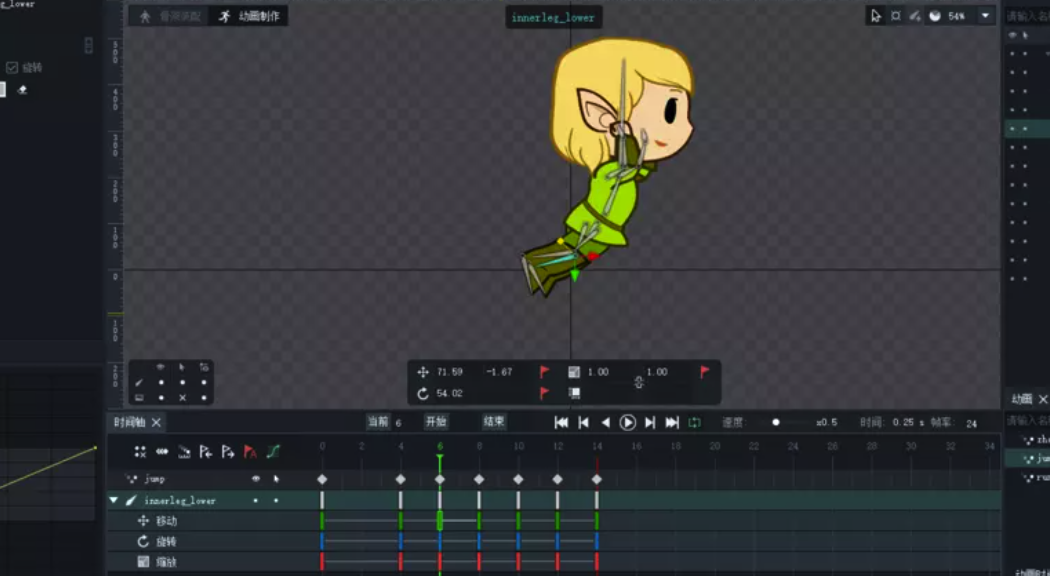Toggle the eye visibility column icon in jump row
The width and height of the screenshot is (1050, 576).
[x=256, y=479]
